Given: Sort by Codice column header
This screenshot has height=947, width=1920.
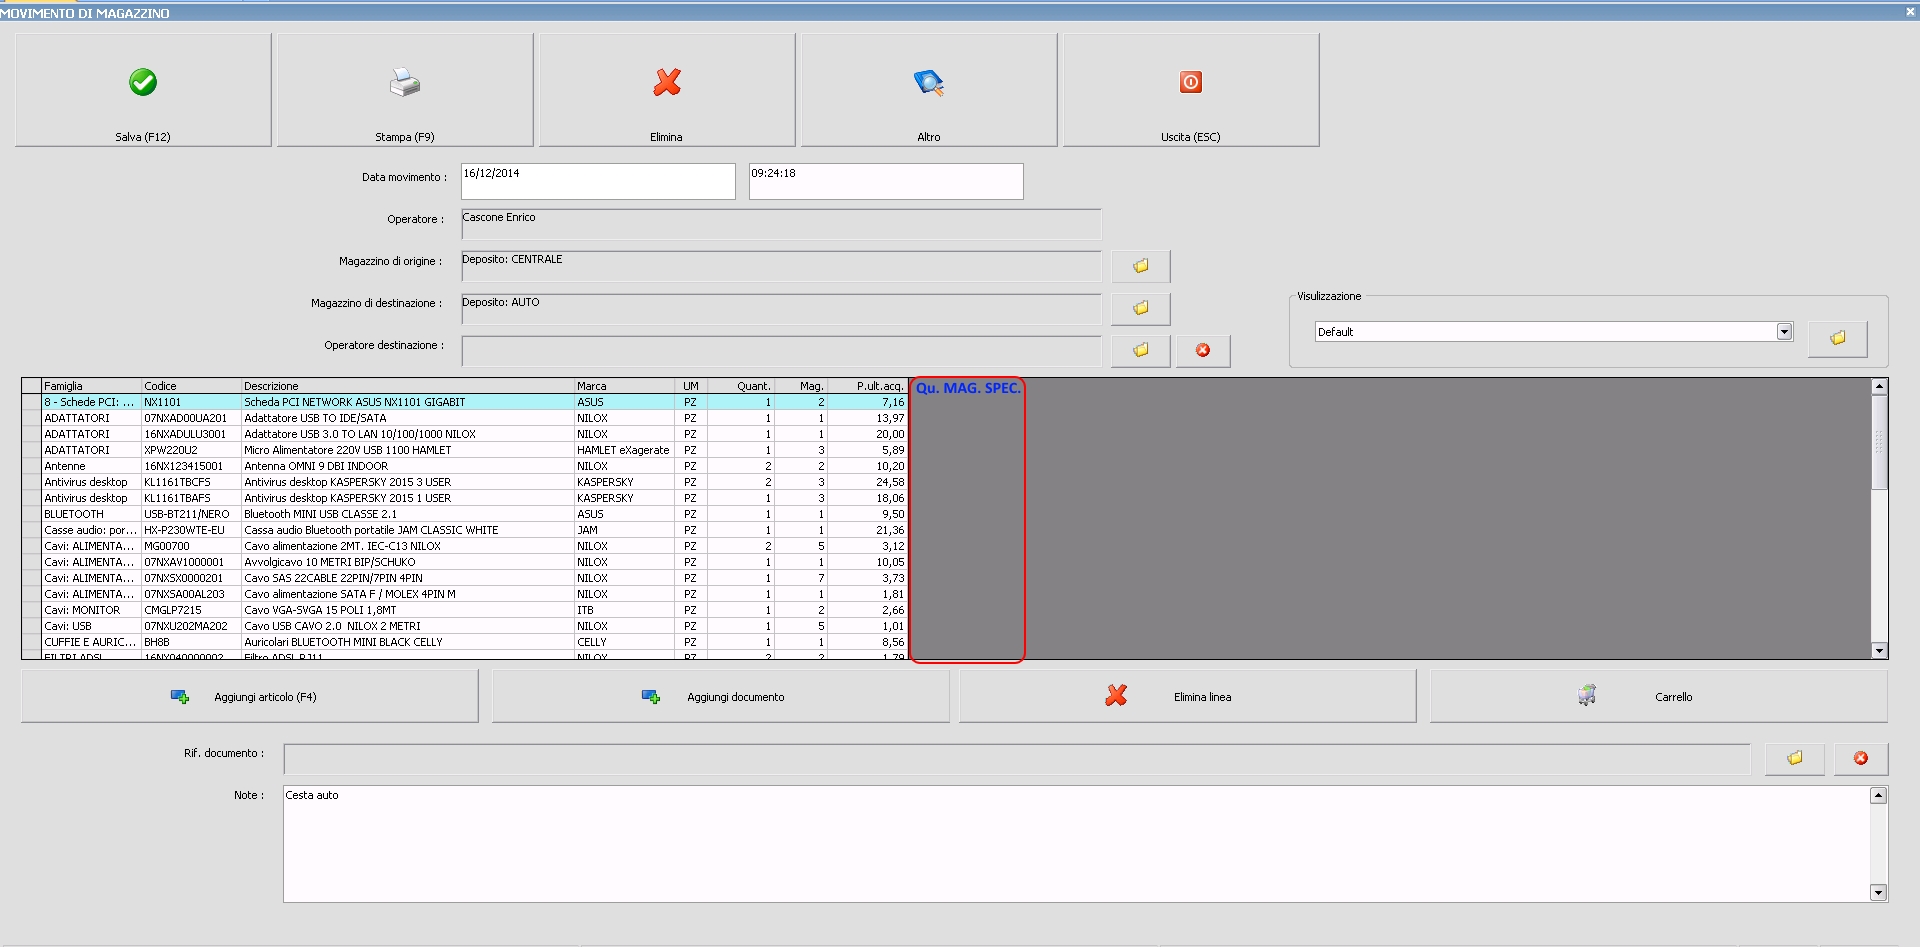Looking at the screenshot, I should tap(191, 386).
